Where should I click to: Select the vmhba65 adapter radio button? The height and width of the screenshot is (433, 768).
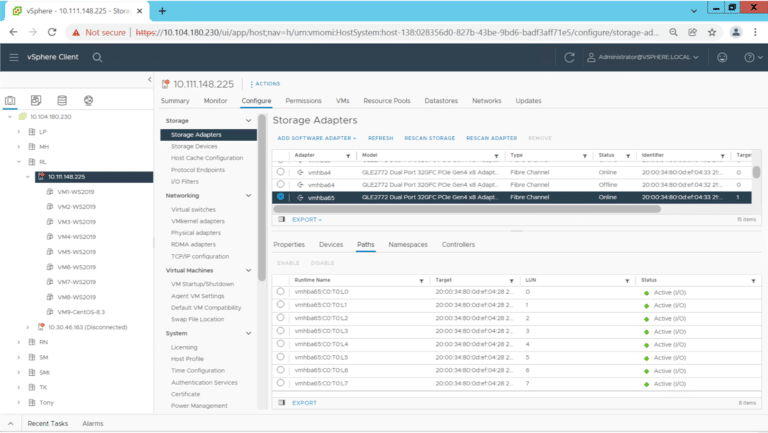click(x=280, y=196)
